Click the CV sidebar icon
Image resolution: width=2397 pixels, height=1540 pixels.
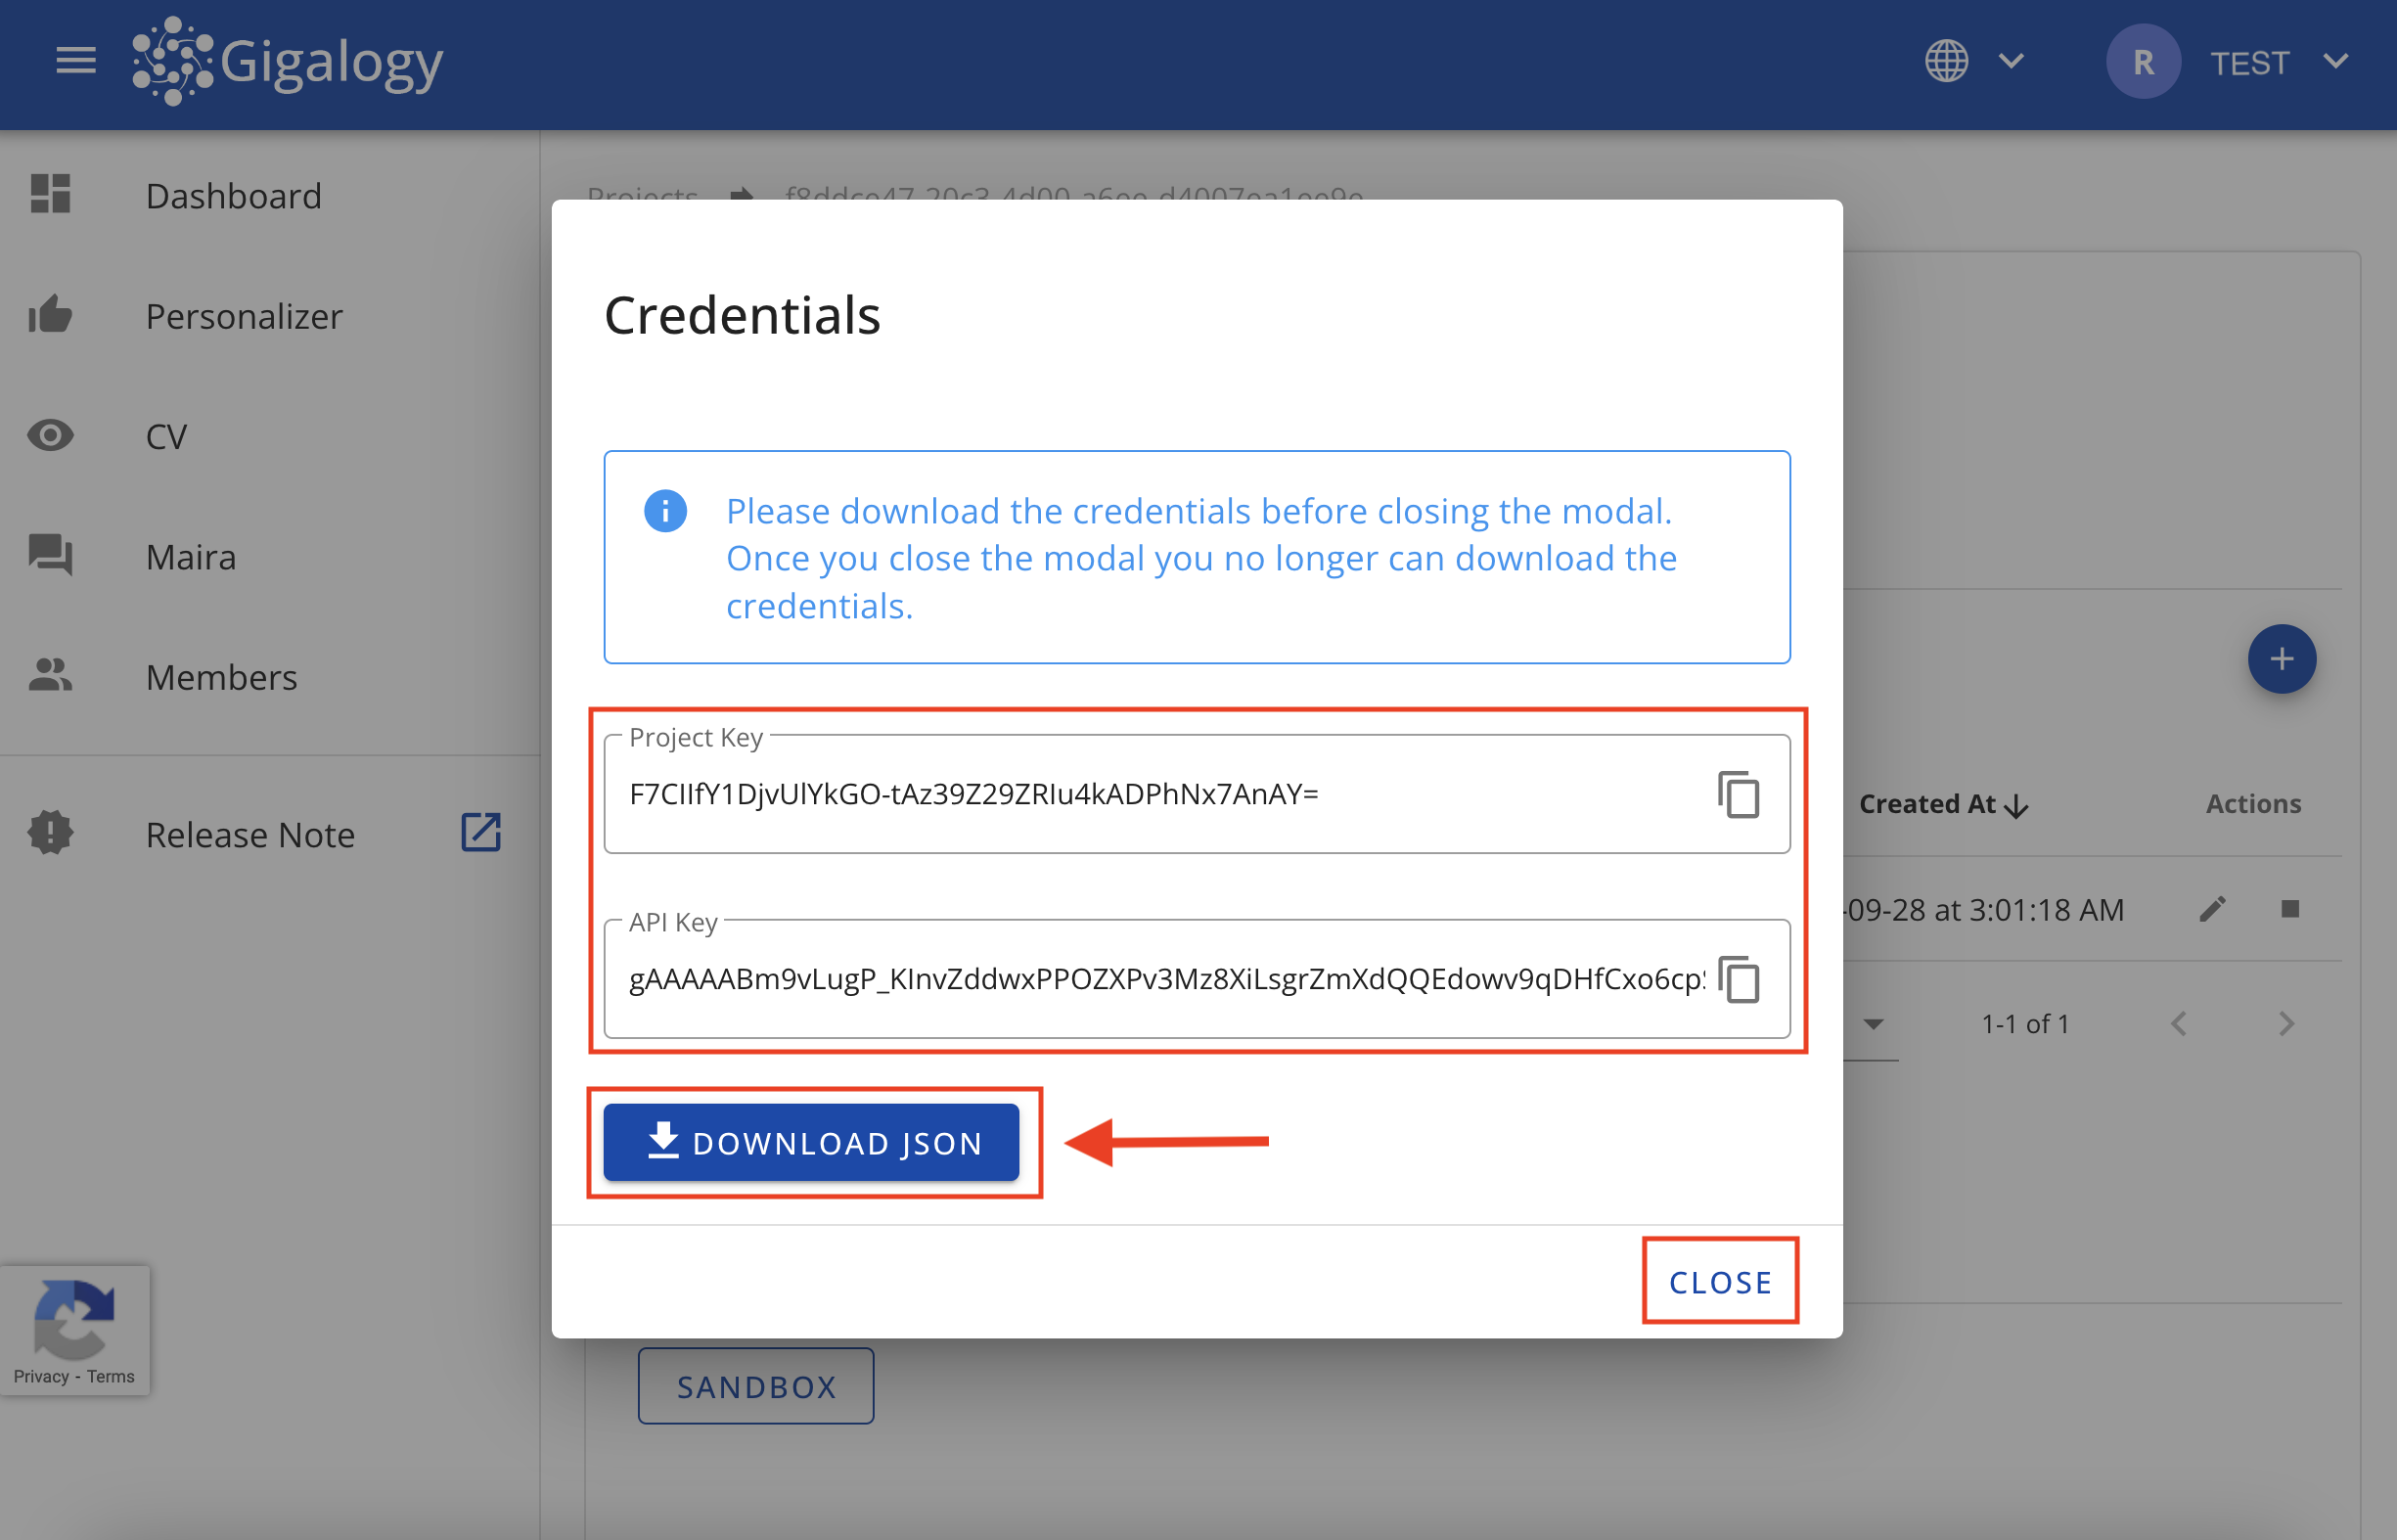(49, 437)
